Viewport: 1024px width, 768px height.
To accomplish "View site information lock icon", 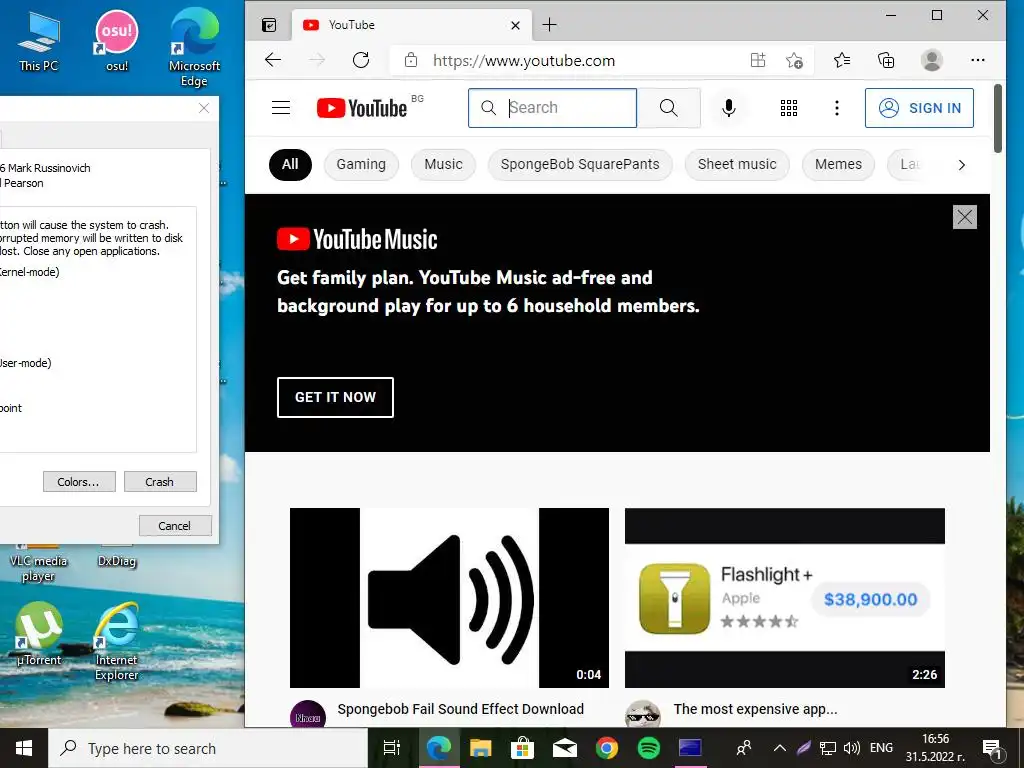I will click(x=411, y=60).
